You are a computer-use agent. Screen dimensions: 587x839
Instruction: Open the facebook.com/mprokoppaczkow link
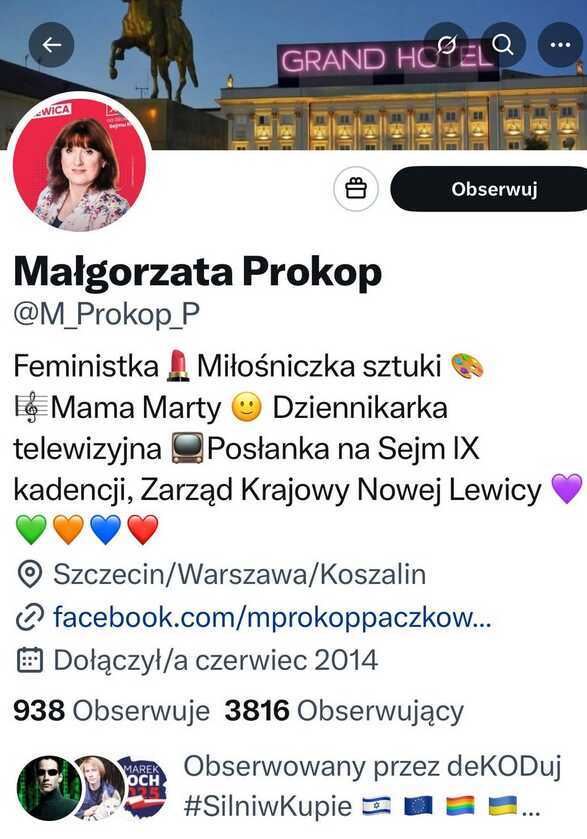pos(272,617)
